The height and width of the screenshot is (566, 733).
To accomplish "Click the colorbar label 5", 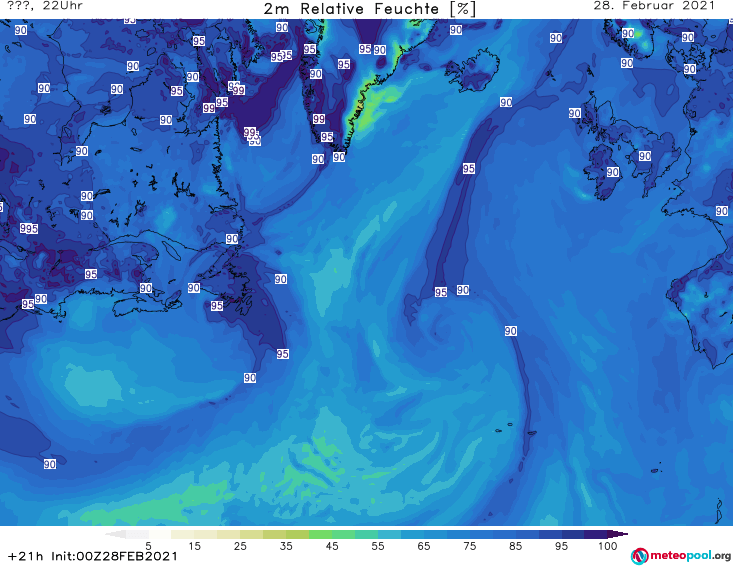I will pyautogui.click(x=148, y=546).
